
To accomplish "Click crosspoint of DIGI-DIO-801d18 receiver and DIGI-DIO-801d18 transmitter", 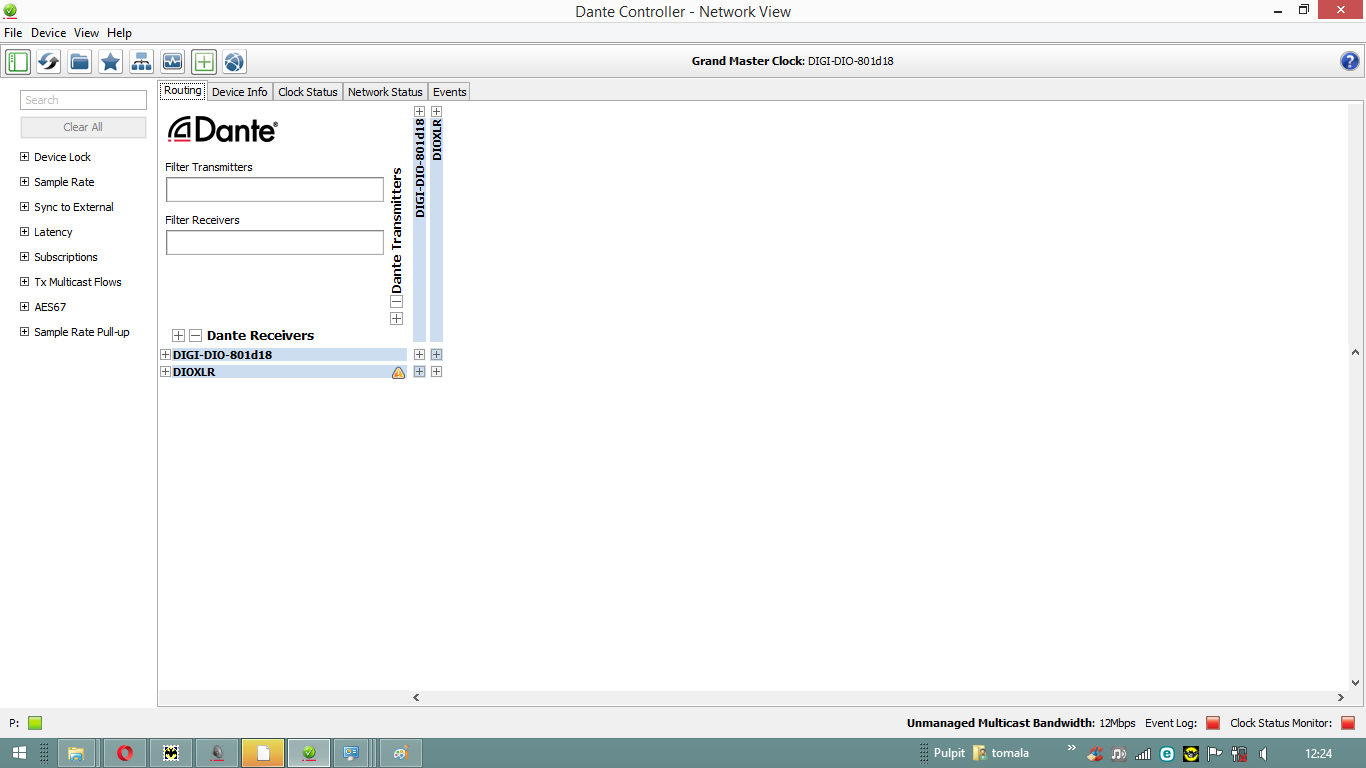I will (x=419, y=355).
